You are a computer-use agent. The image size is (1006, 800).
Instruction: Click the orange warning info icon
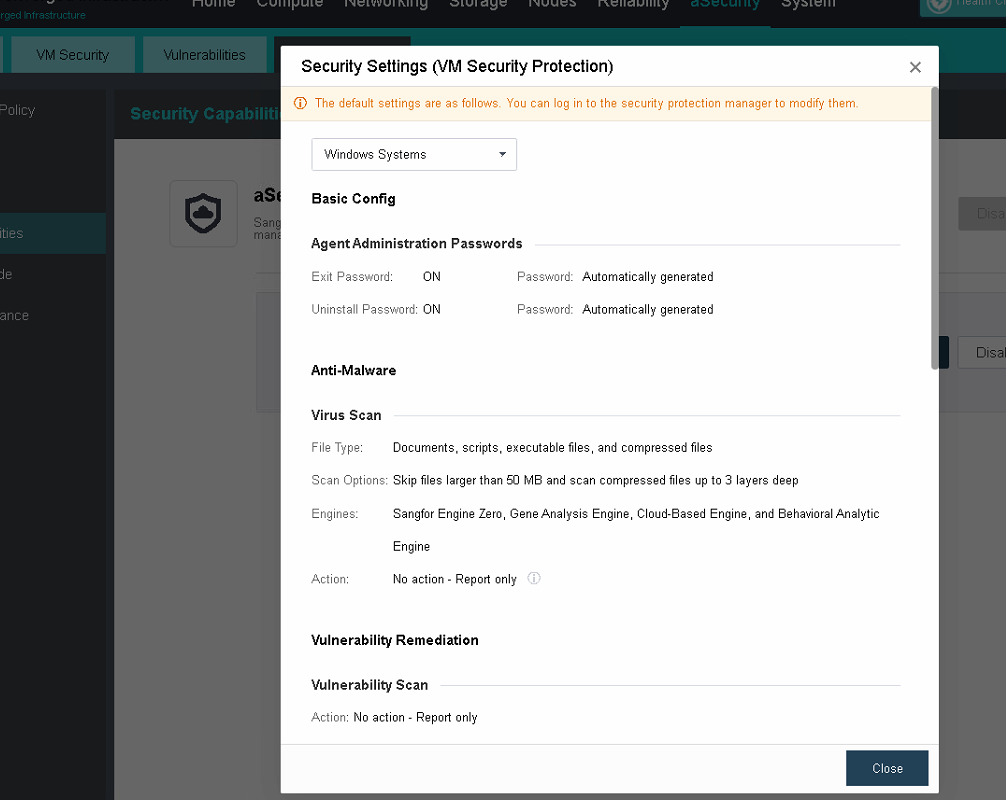300,103
